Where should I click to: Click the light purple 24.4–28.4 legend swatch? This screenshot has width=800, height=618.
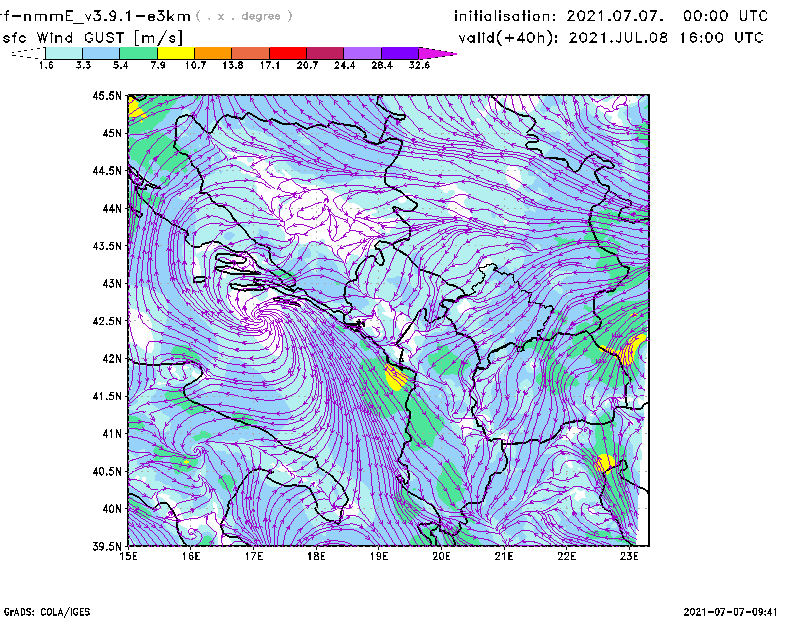(362, 53)
